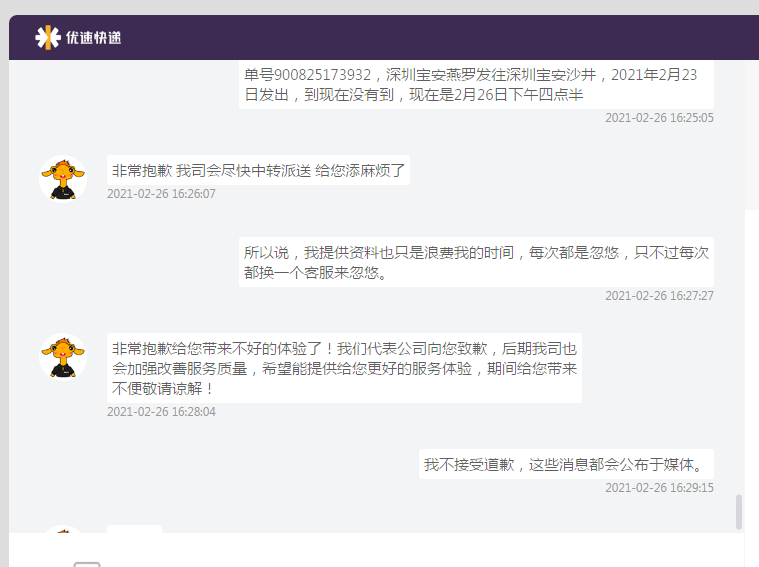Select the message about 每次都换一个客服来忽悠
The height and width of the screenshot is (567, 759).
tap(476, 262)
